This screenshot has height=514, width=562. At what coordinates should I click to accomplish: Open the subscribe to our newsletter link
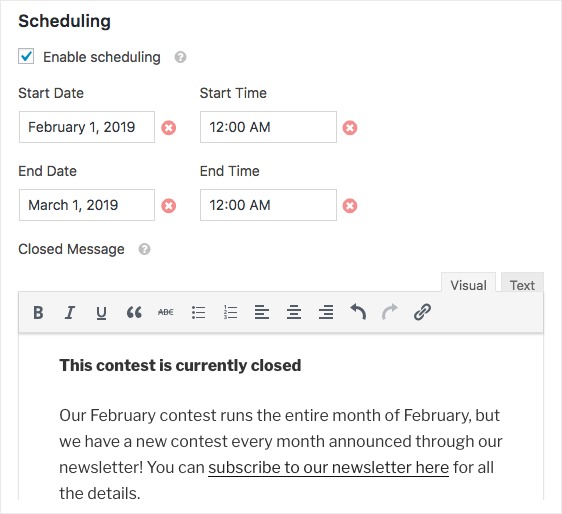(328, 467)
